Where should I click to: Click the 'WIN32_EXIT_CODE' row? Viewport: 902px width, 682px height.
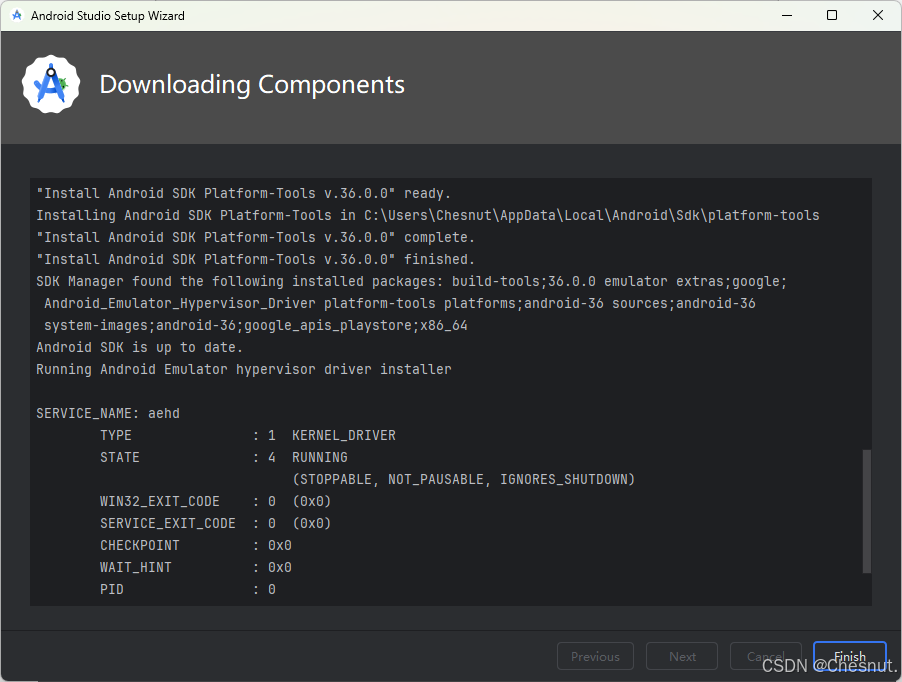(x=215, y=501)
